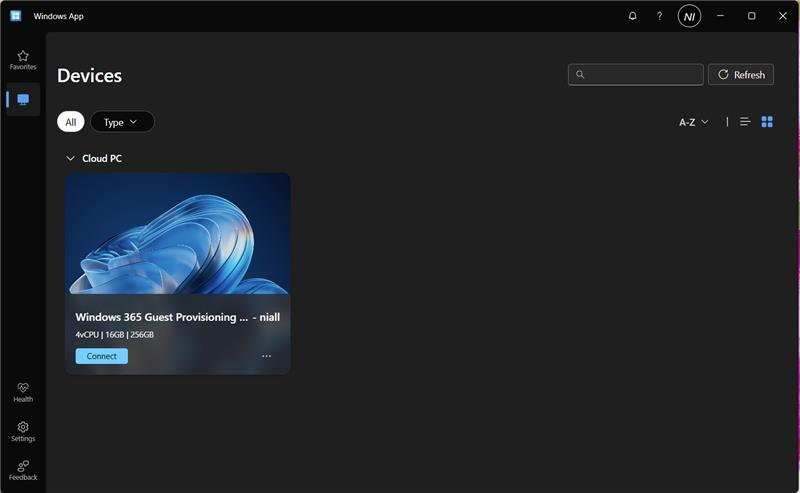Click the Windows 365 Cloud PC thumbnail
The width and height of the screenshot is (800, 493).
pyautogui.click(x=178, y=234)
